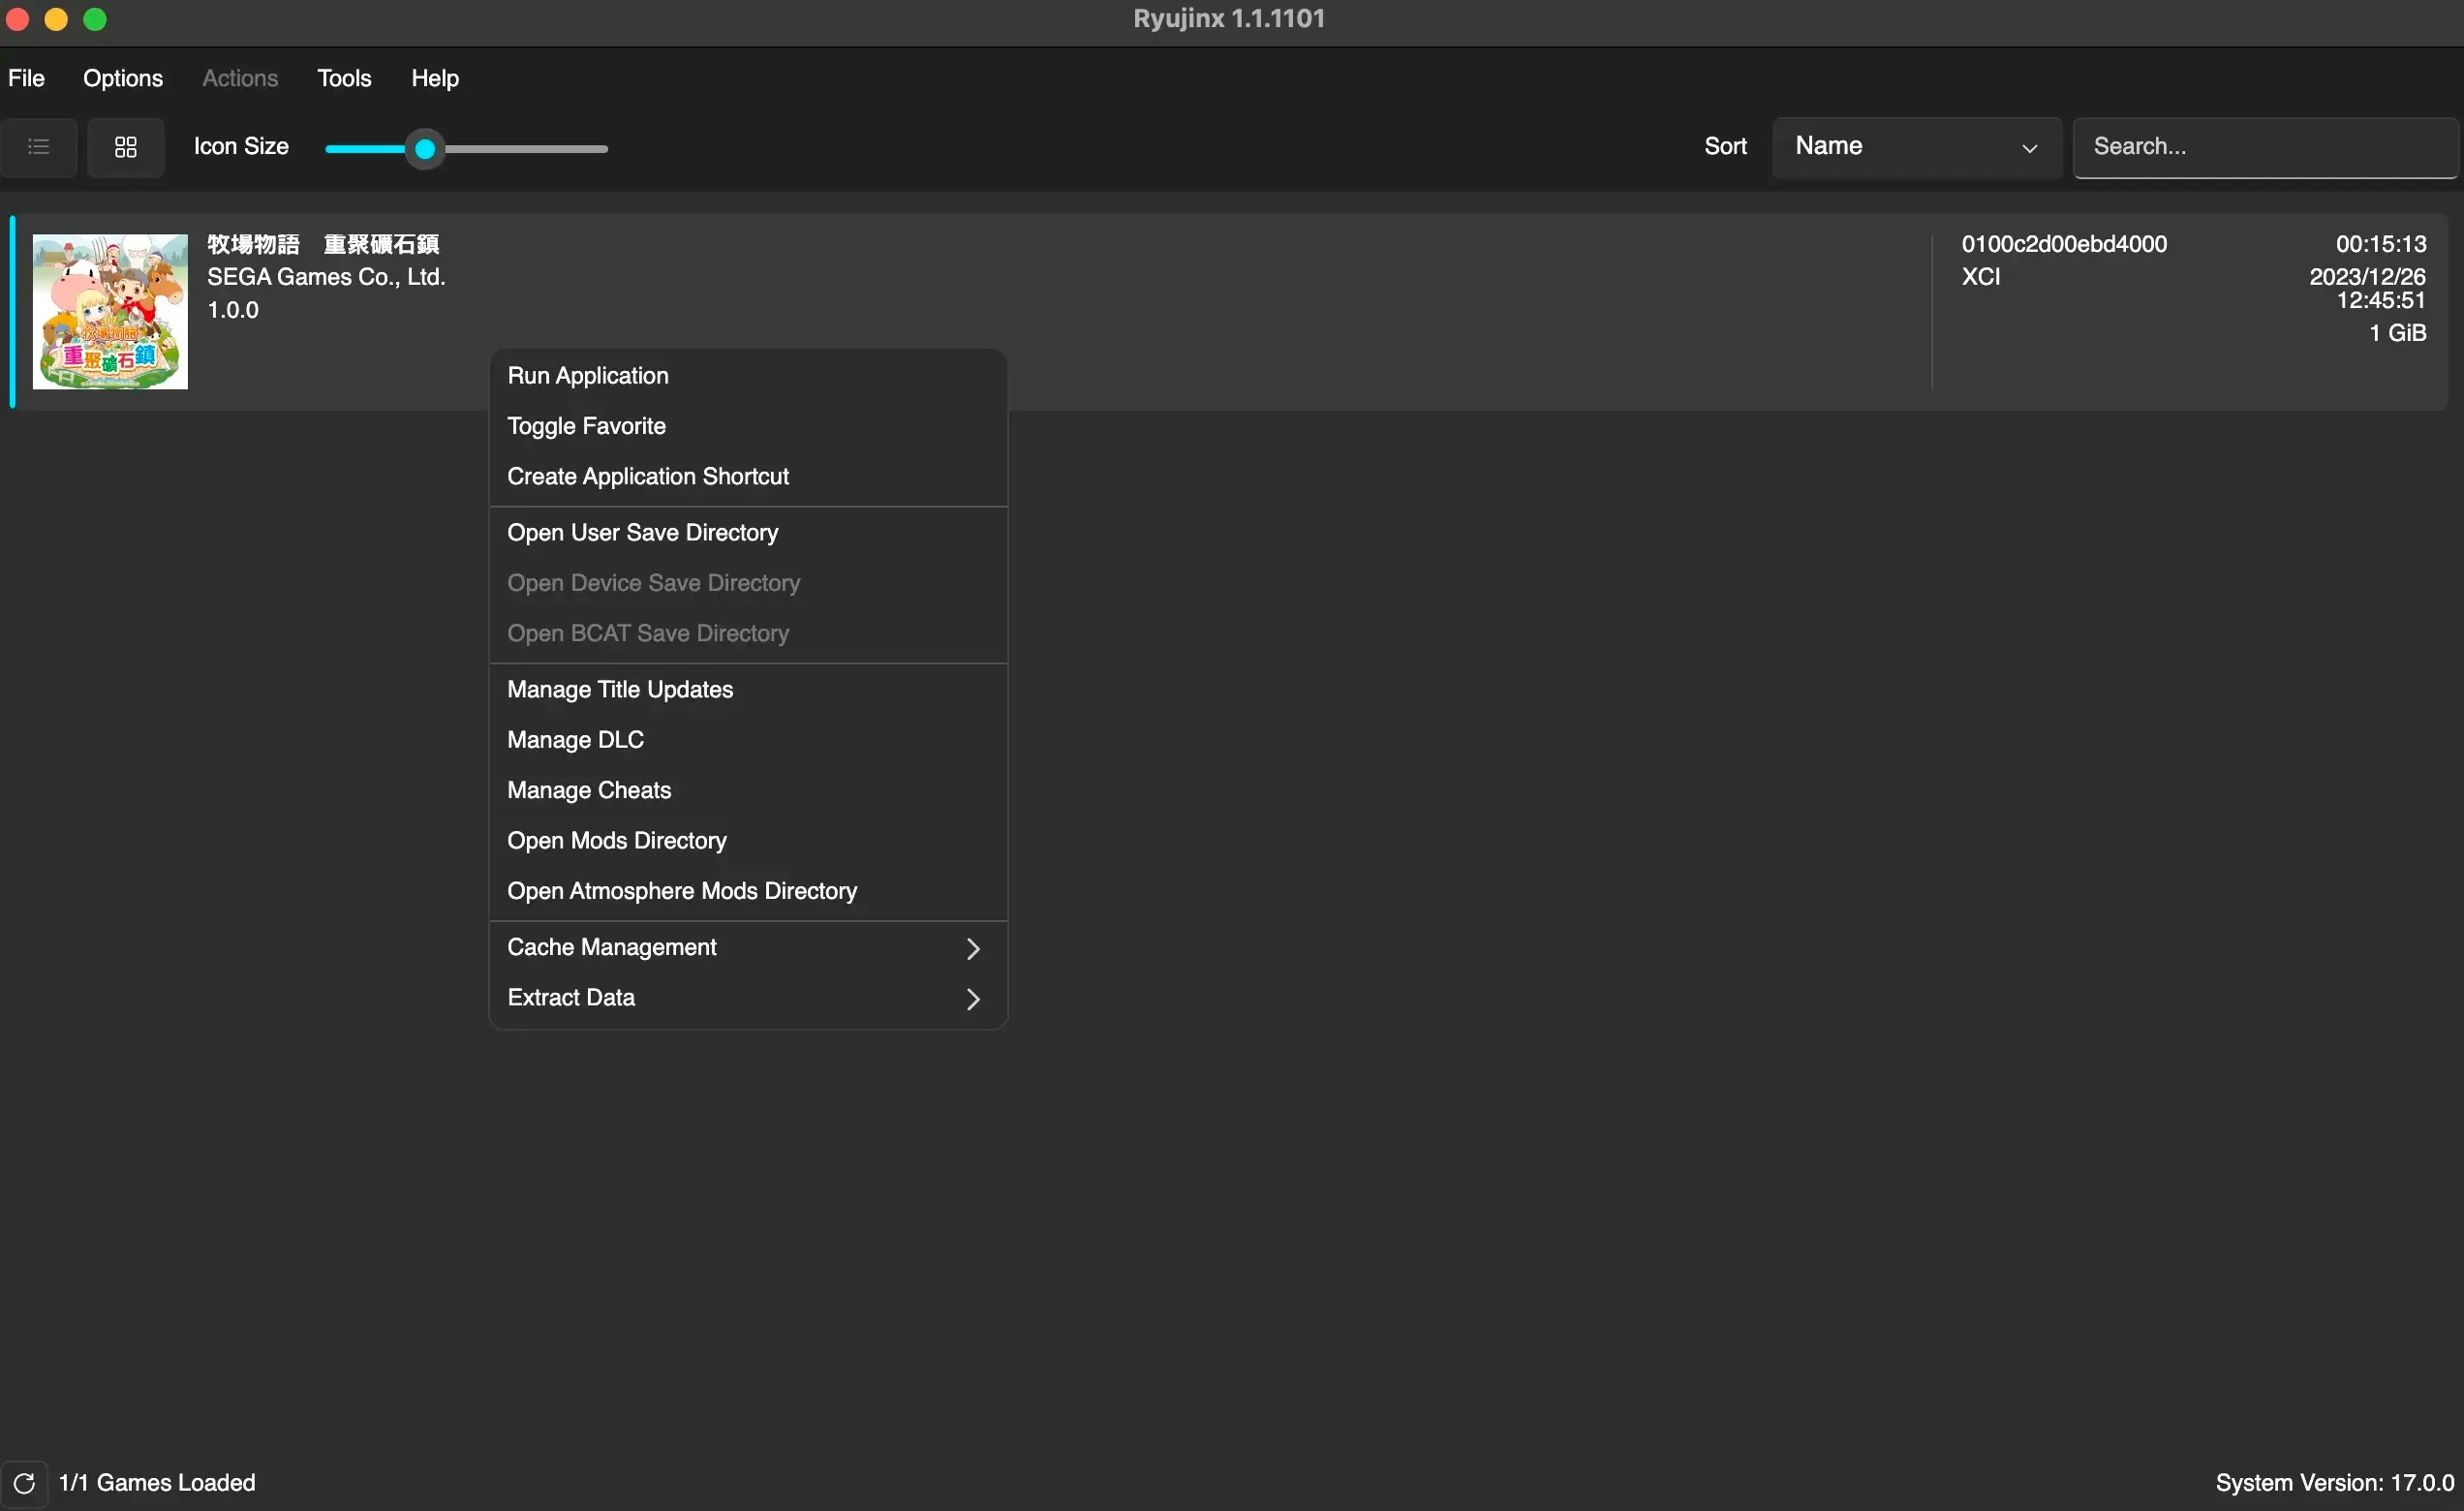The image size is (2464, 1511).
Task: Open the Sort by Name dropdown
Action: [1914, 146]
